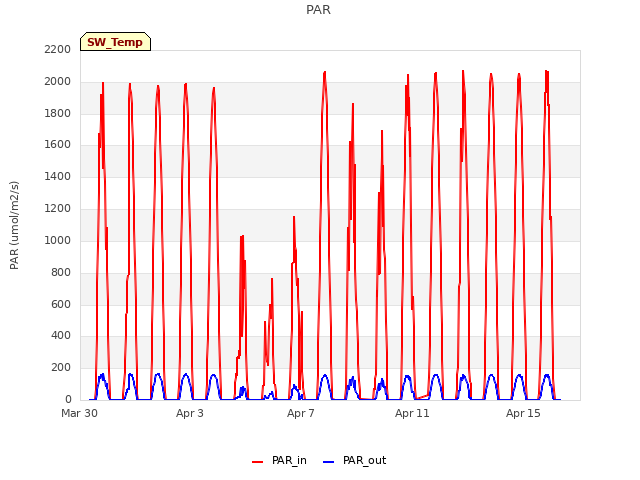
Task: Click the 2200 y-axis tick label
Action: click(58, 49)
